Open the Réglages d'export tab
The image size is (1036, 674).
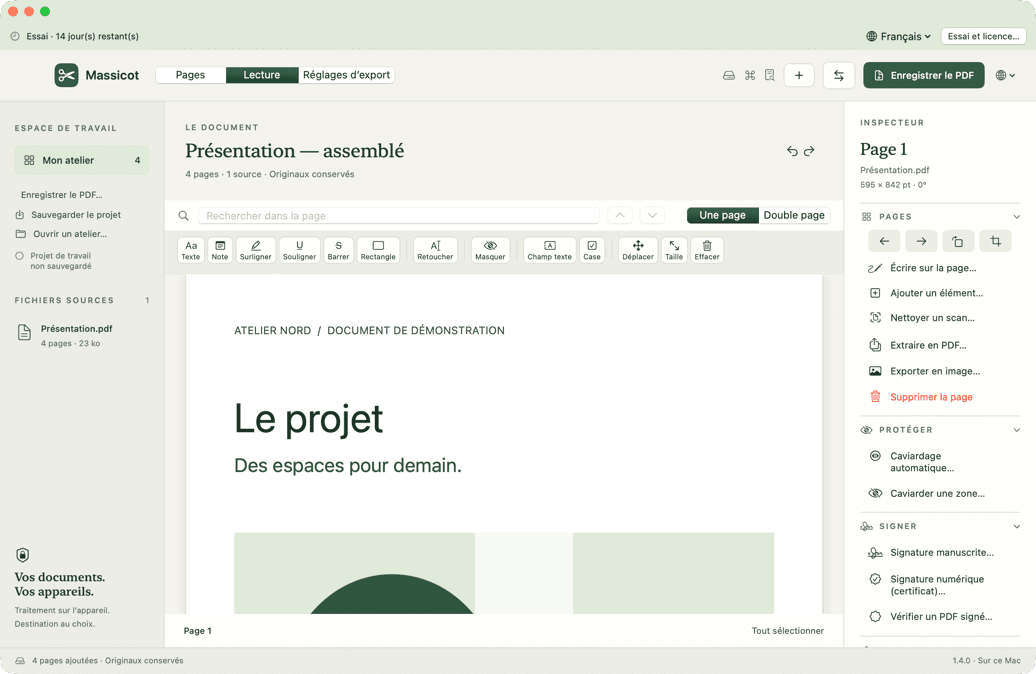click(x=346, y=75)
